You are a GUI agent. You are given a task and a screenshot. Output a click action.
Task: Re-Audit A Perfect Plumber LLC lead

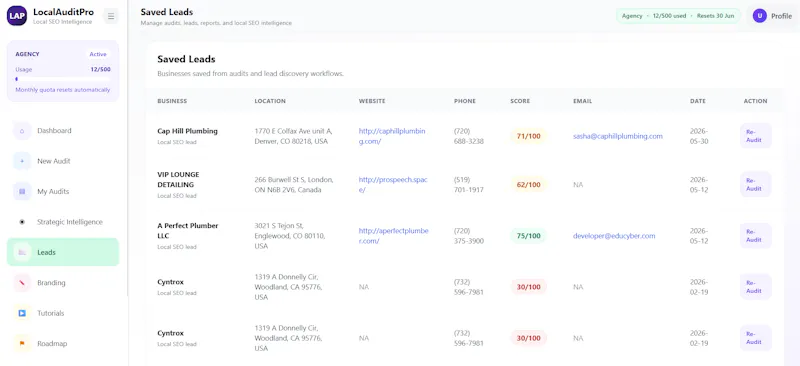pyautogui.click(x=756, y=235)
